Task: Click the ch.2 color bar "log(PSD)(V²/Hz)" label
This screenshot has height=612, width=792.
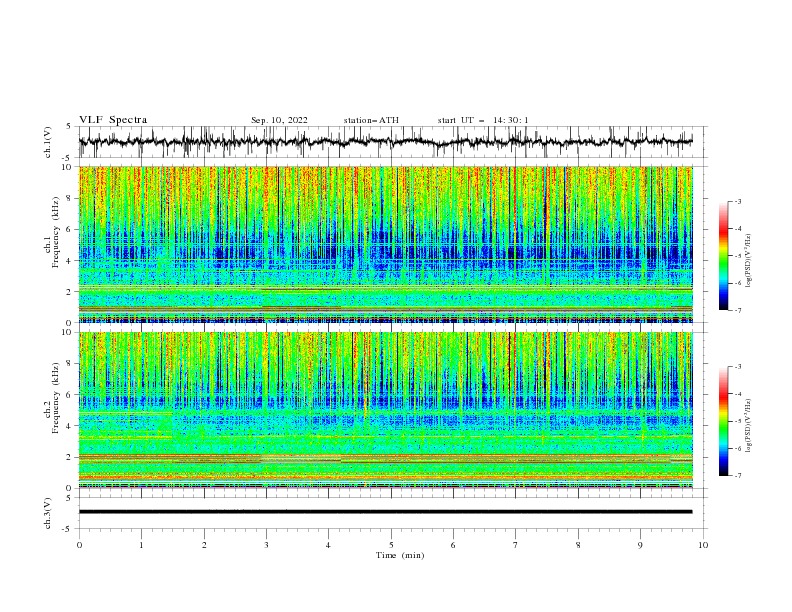Action: [749, 426]
